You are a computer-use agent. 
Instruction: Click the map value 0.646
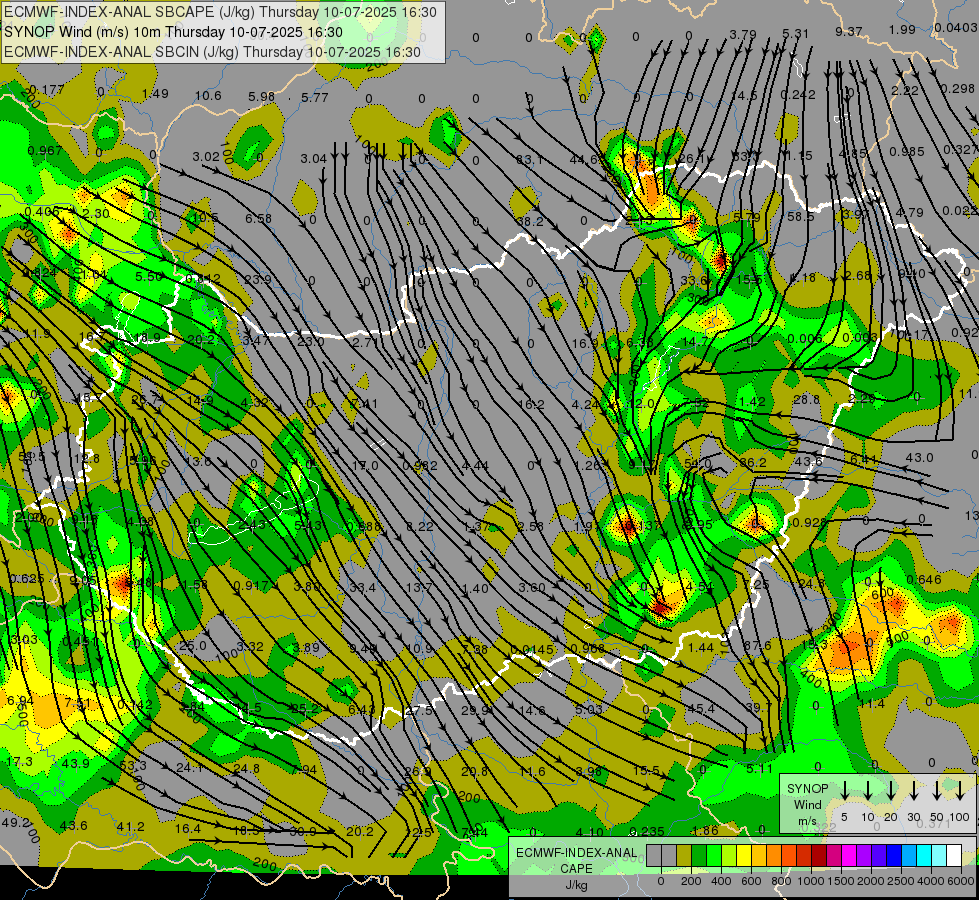924,580
